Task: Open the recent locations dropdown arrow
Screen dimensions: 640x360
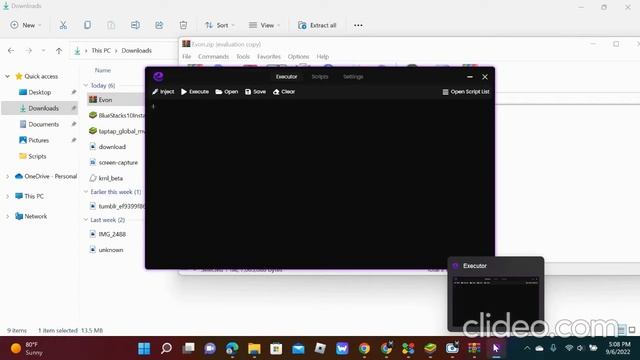Action: pyautogui.click(x=43, y=51)
